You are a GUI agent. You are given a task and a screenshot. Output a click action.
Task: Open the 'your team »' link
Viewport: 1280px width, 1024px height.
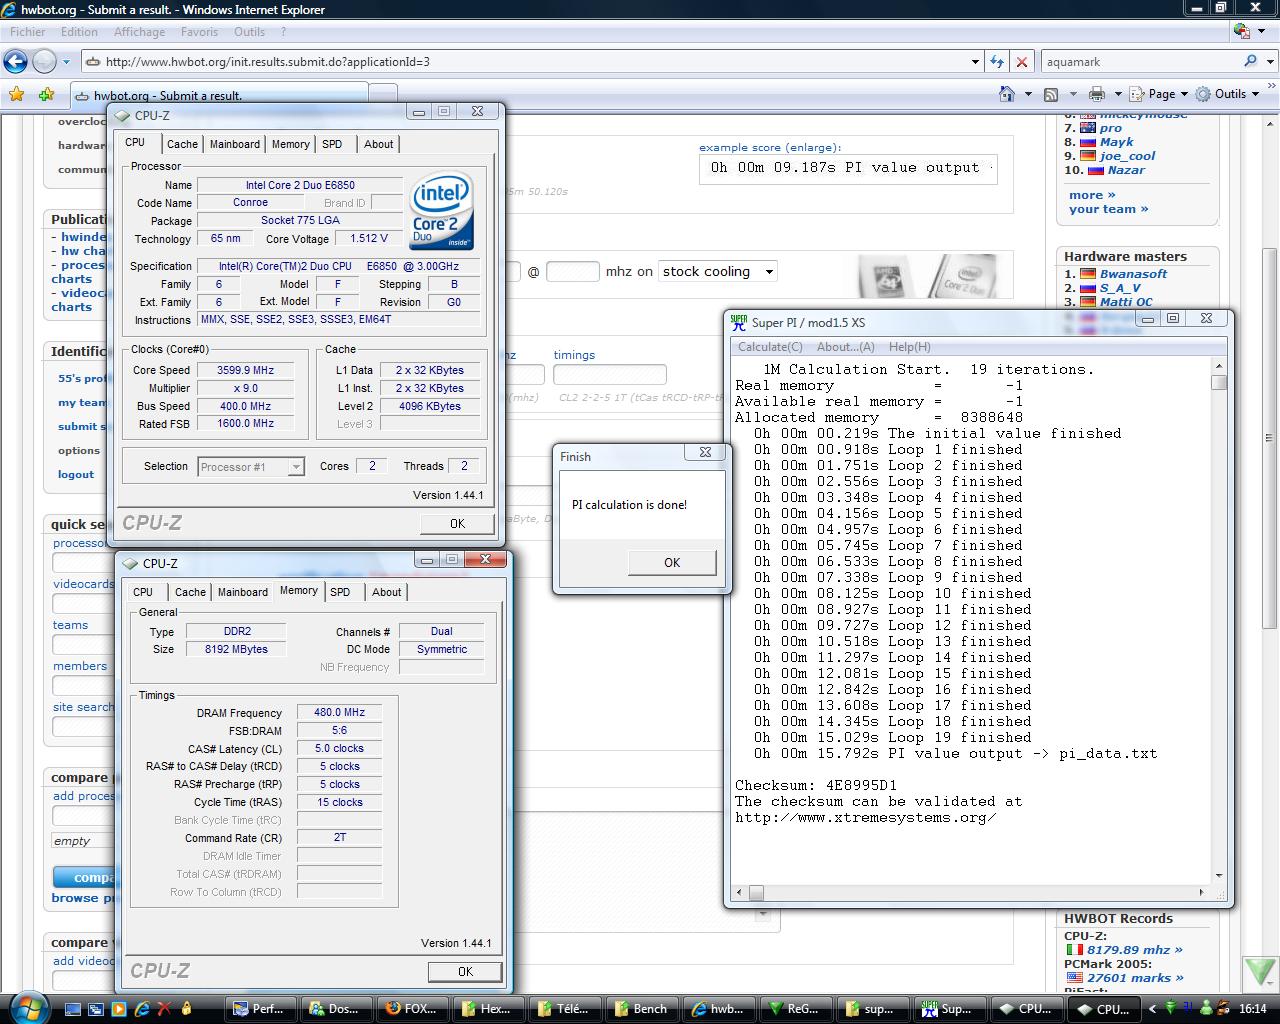(x=1108, y=209)
